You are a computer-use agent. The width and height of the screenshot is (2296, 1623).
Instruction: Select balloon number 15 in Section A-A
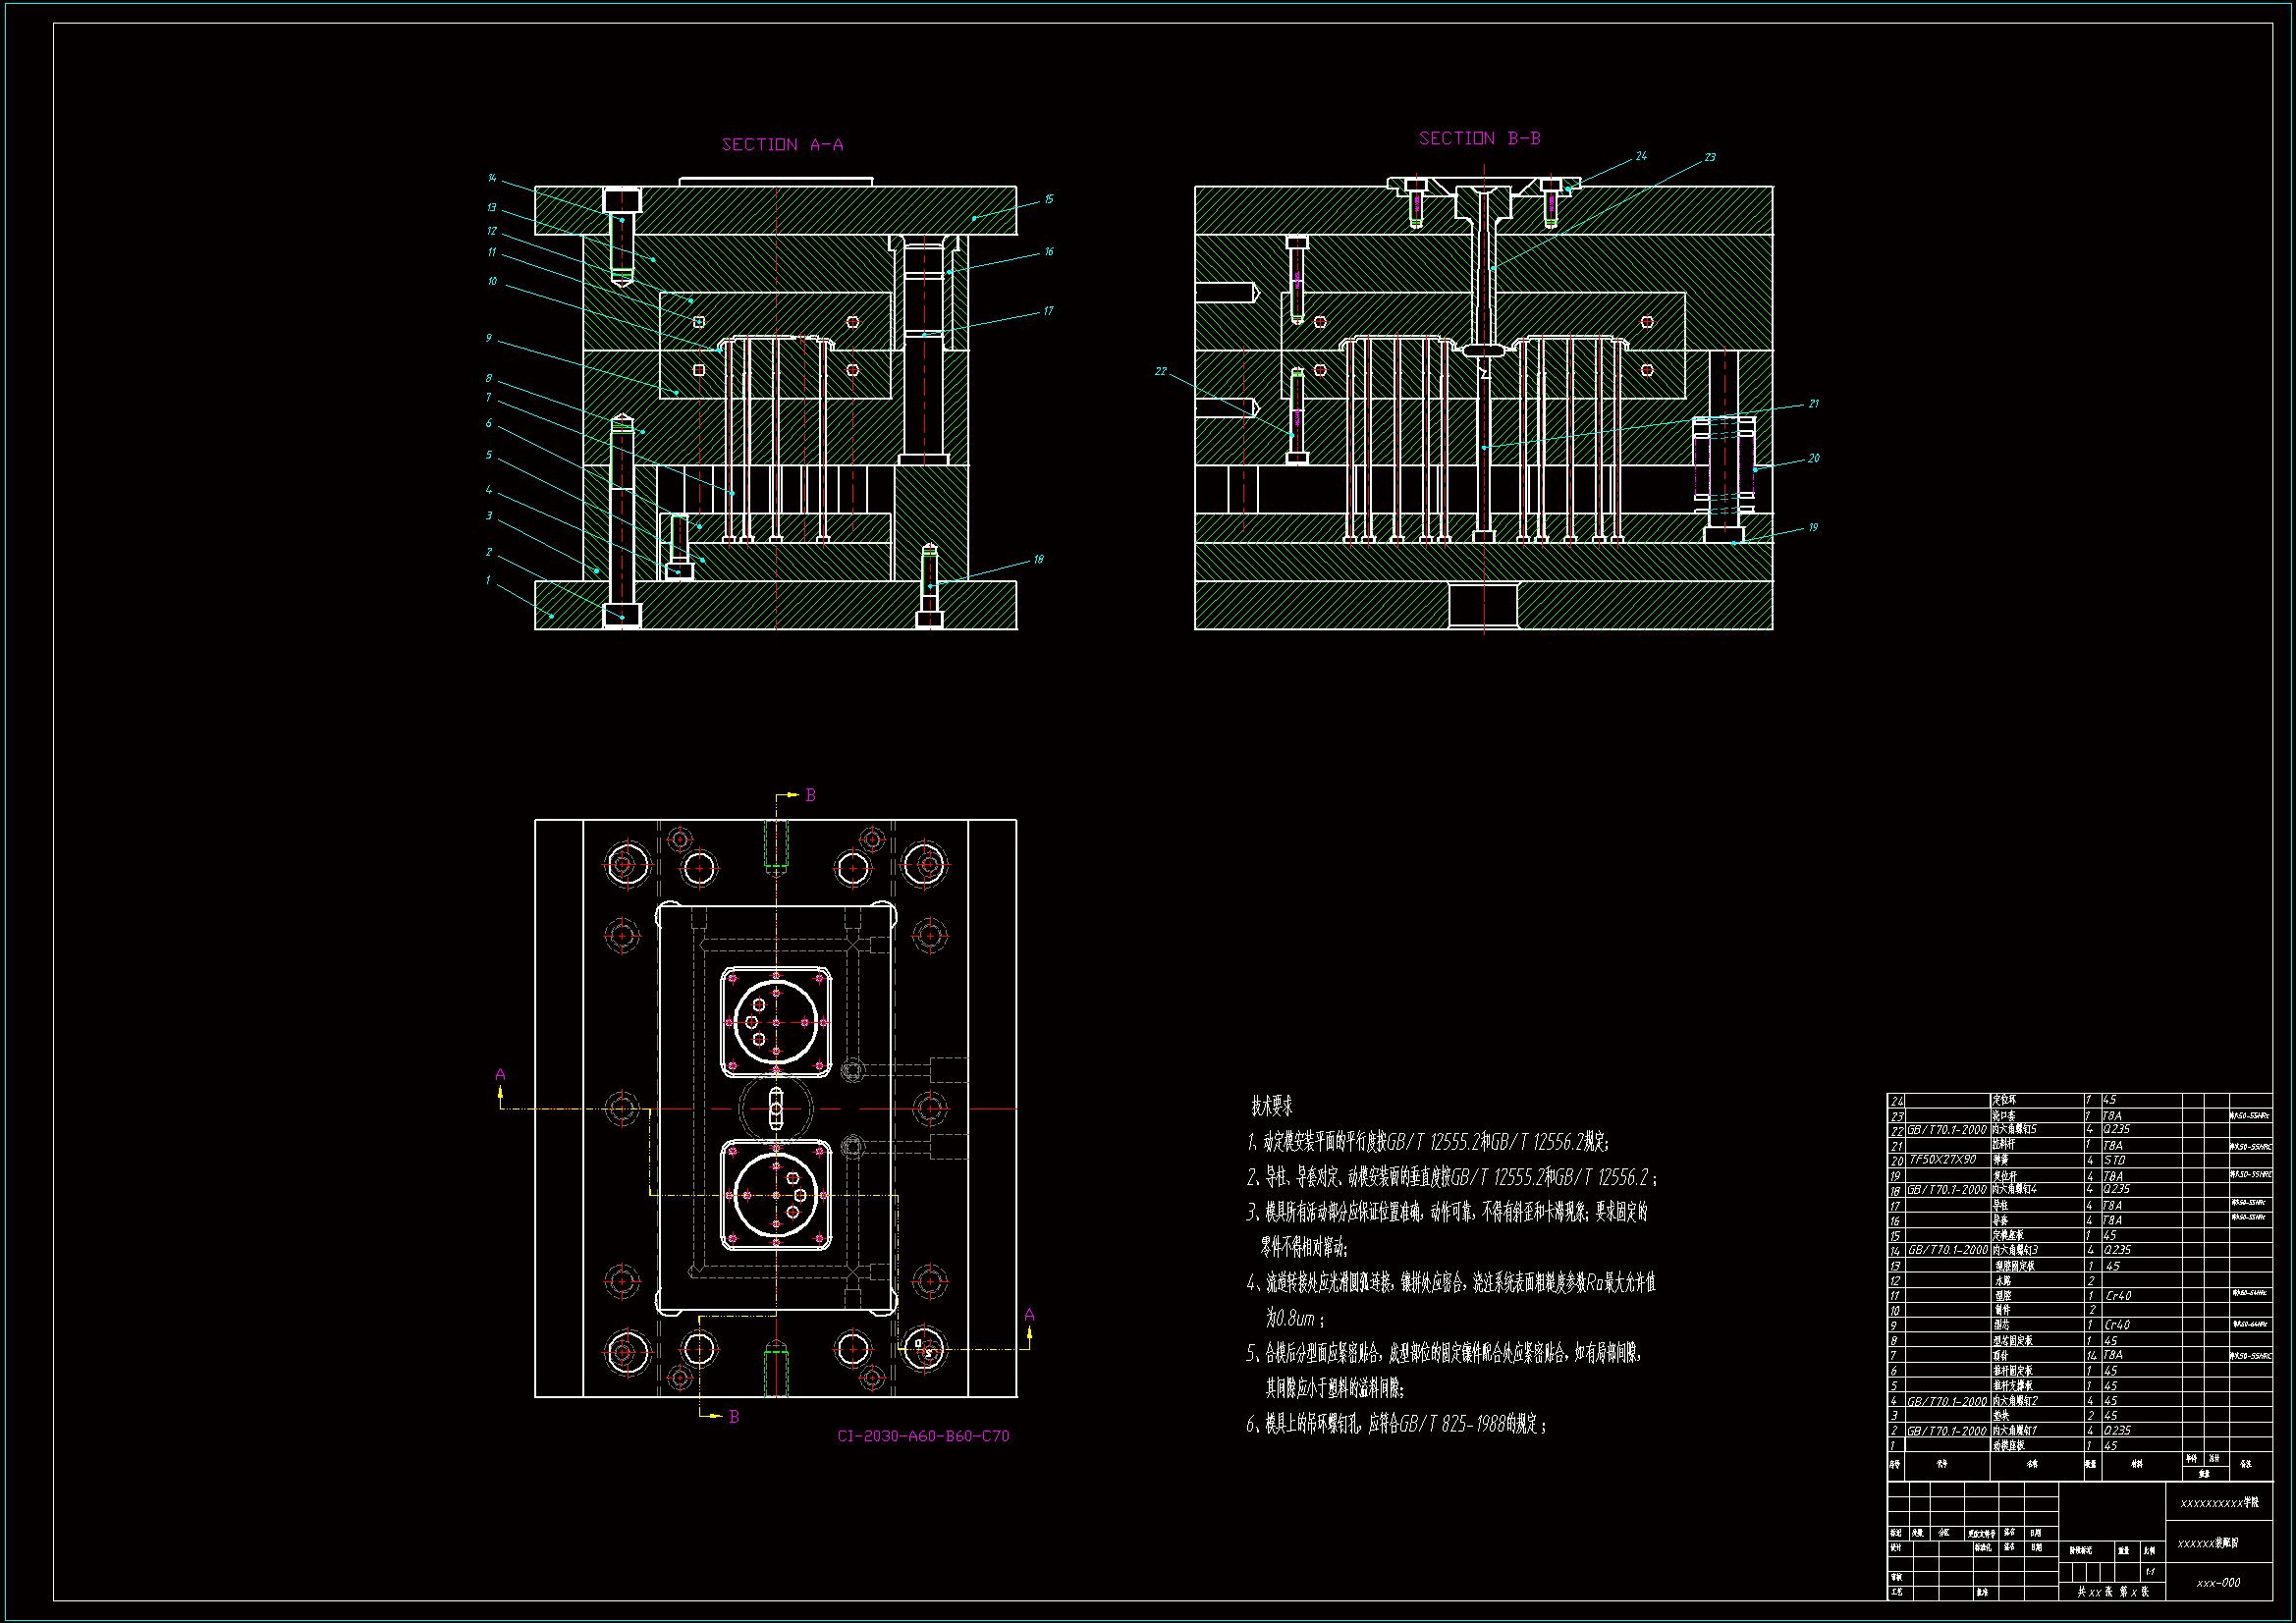pos(1048,200)
